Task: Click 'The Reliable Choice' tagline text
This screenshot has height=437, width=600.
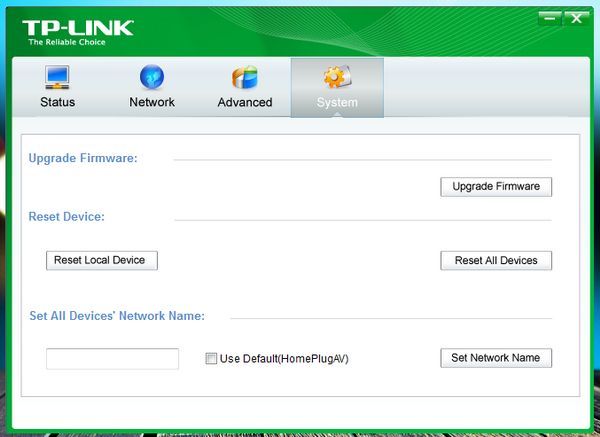Action: (x=67, y=42)
